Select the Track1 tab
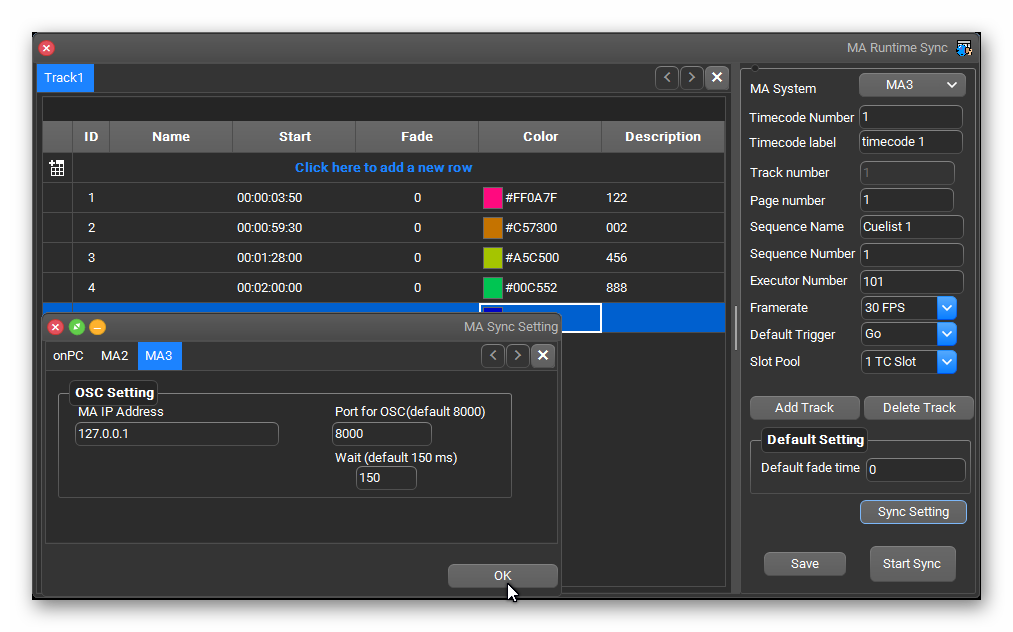The image size is (1013, 632). click(65, 78)
